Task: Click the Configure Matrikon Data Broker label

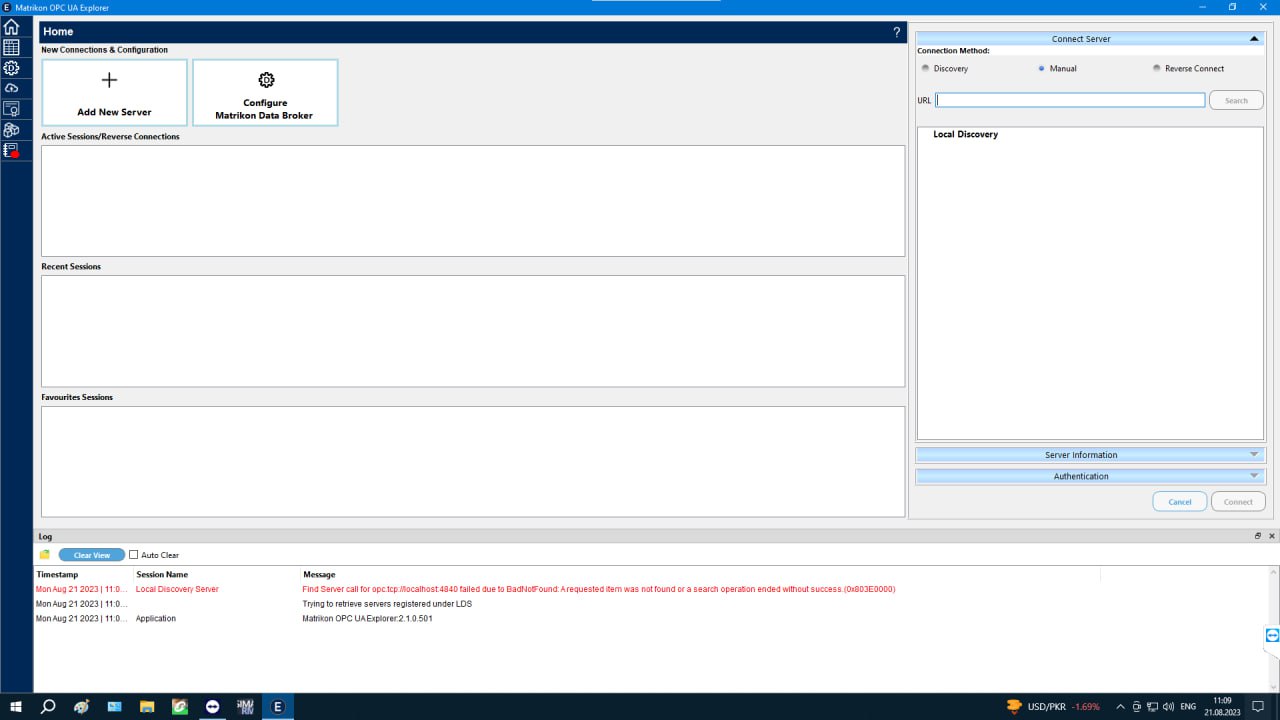Action: [264, 109]
